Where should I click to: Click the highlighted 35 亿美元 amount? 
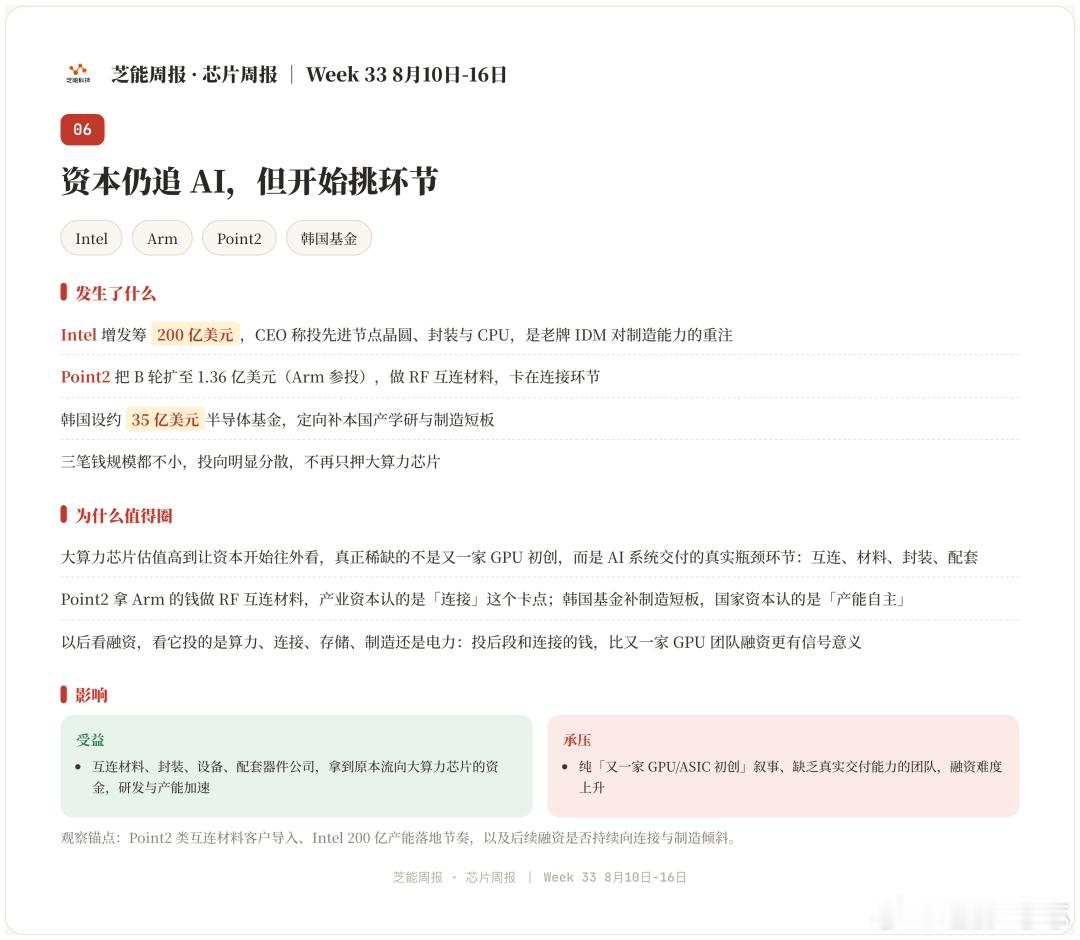[165, 419]
